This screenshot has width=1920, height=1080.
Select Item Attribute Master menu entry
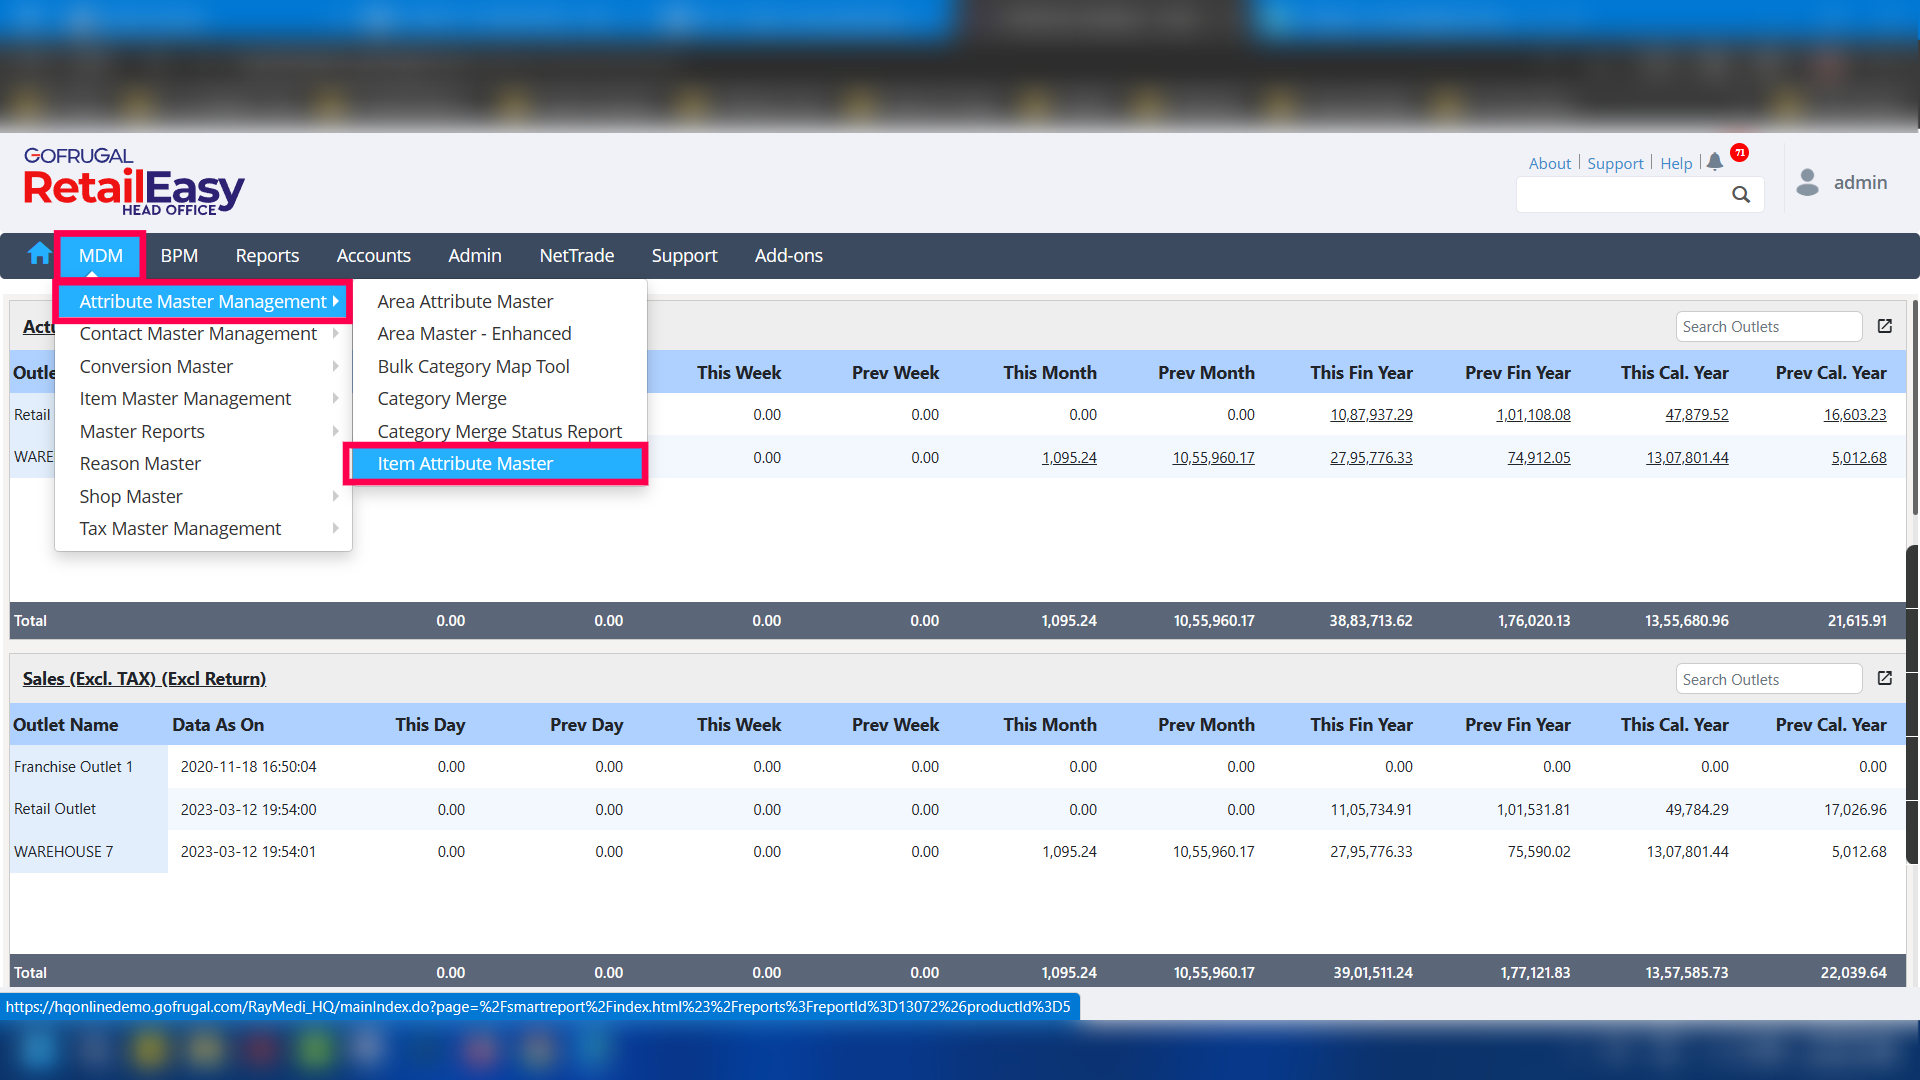point(465,464)
